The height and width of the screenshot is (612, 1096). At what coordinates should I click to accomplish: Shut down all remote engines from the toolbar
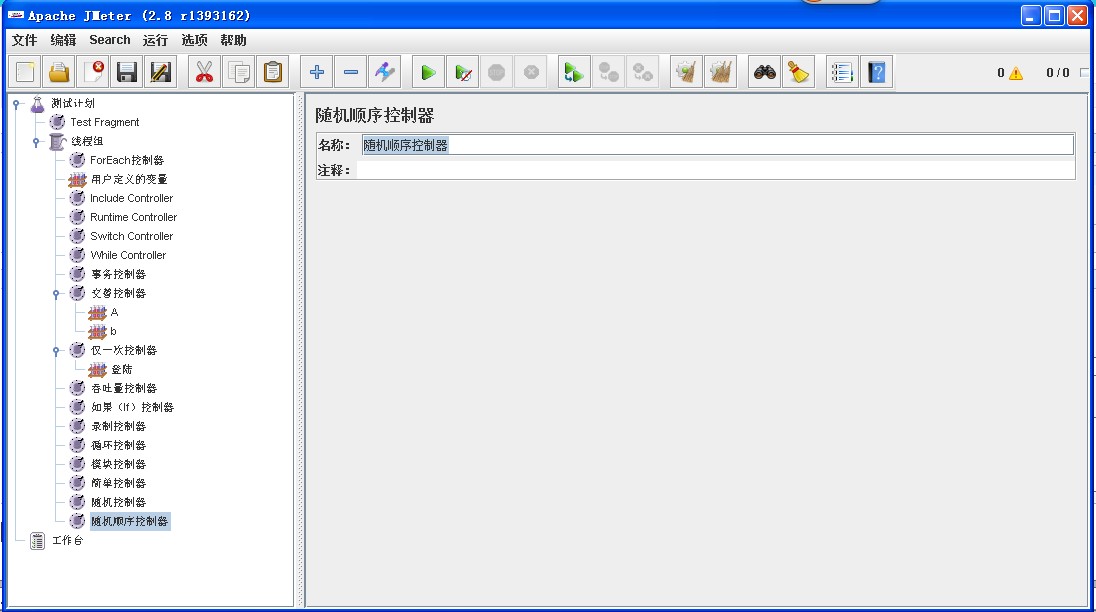[x=642, y=72]
